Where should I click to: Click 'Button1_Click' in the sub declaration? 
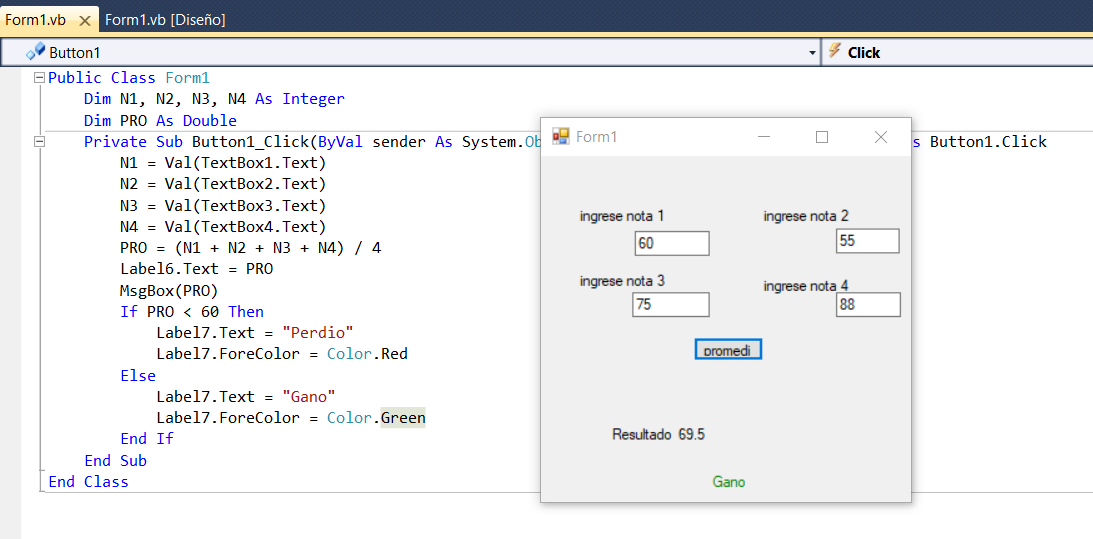click(250, 142)
